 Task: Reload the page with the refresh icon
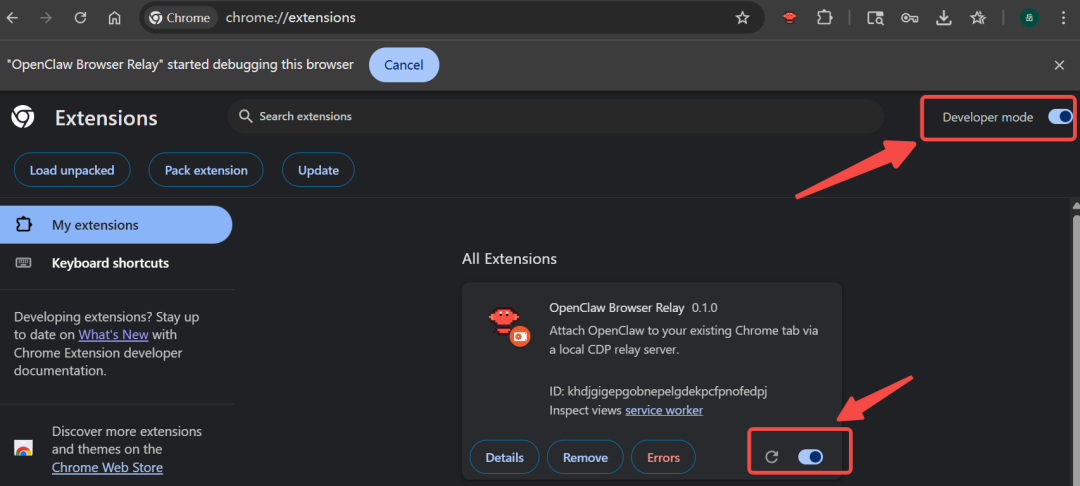(x=81, y=18)
